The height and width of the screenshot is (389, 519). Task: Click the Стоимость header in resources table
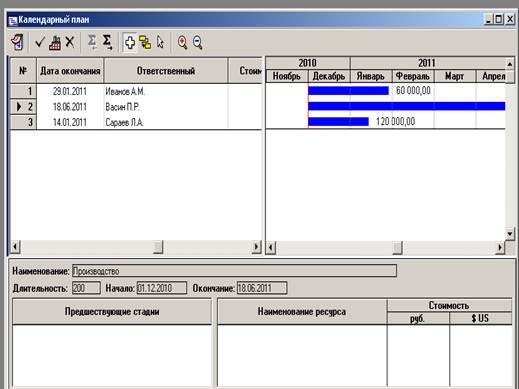click(449, 305)
